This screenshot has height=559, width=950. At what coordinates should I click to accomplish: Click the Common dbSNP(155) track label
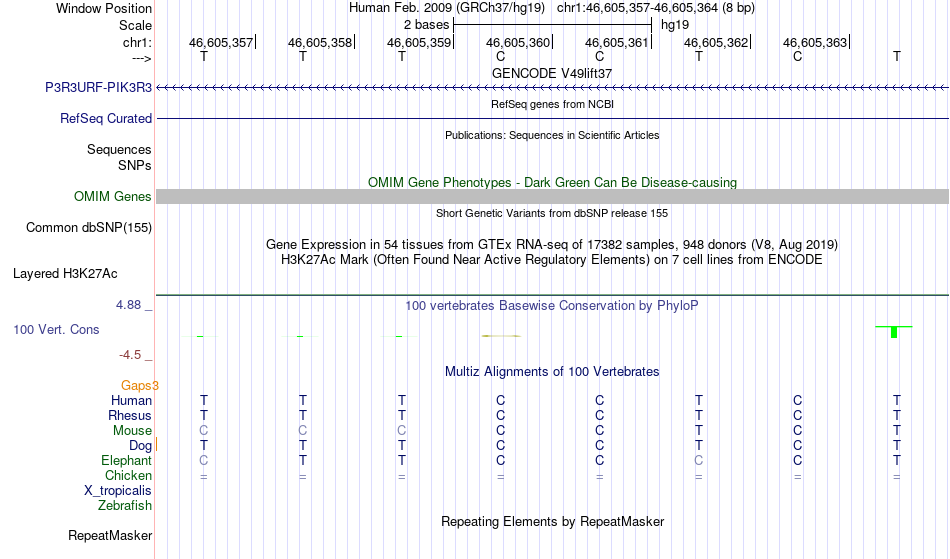[x=88, y=227]
